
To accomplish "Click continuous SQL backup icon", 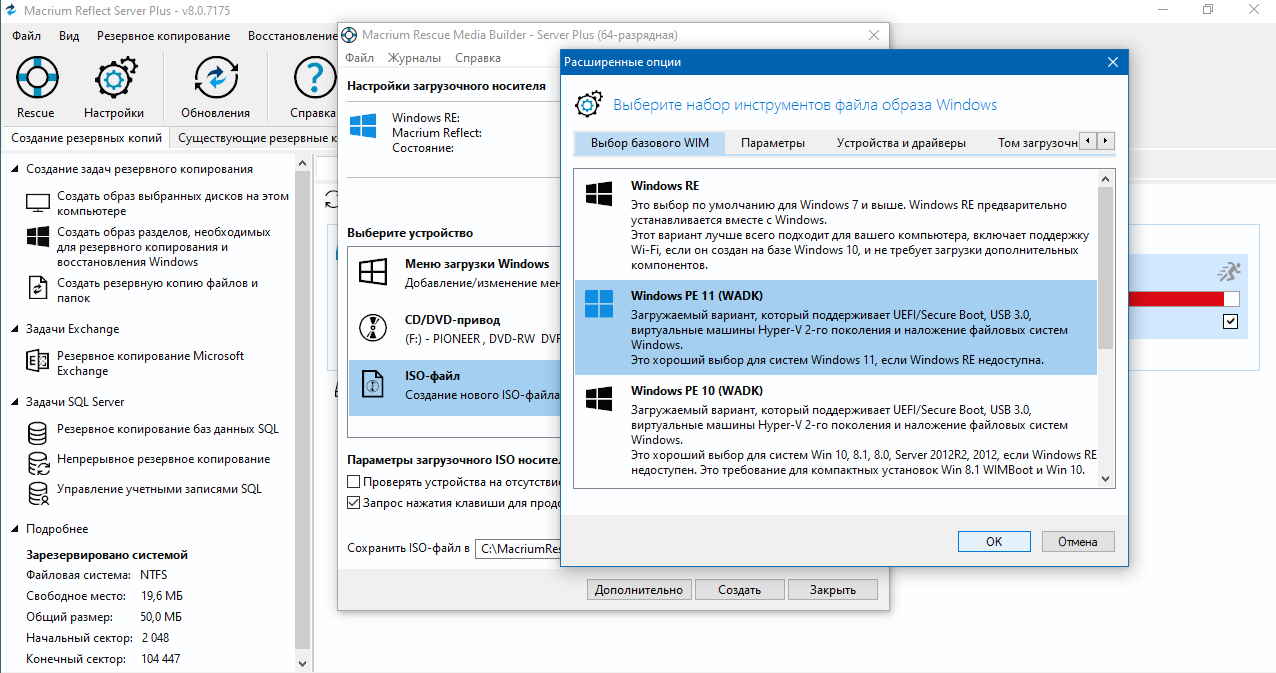I will pos(38,463).
